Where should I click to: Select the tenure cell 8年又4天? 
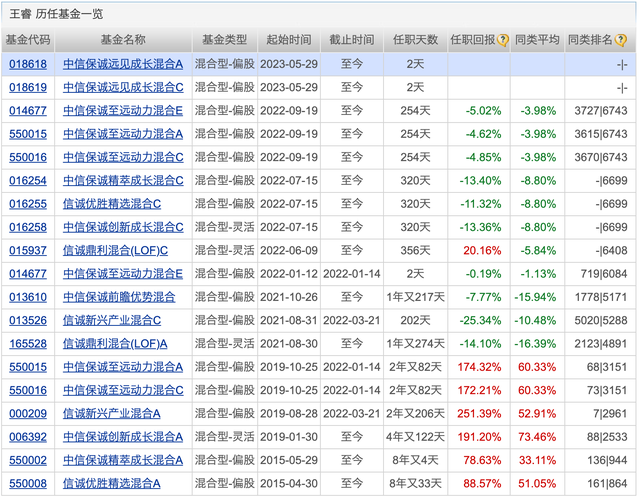coord(415,460)
